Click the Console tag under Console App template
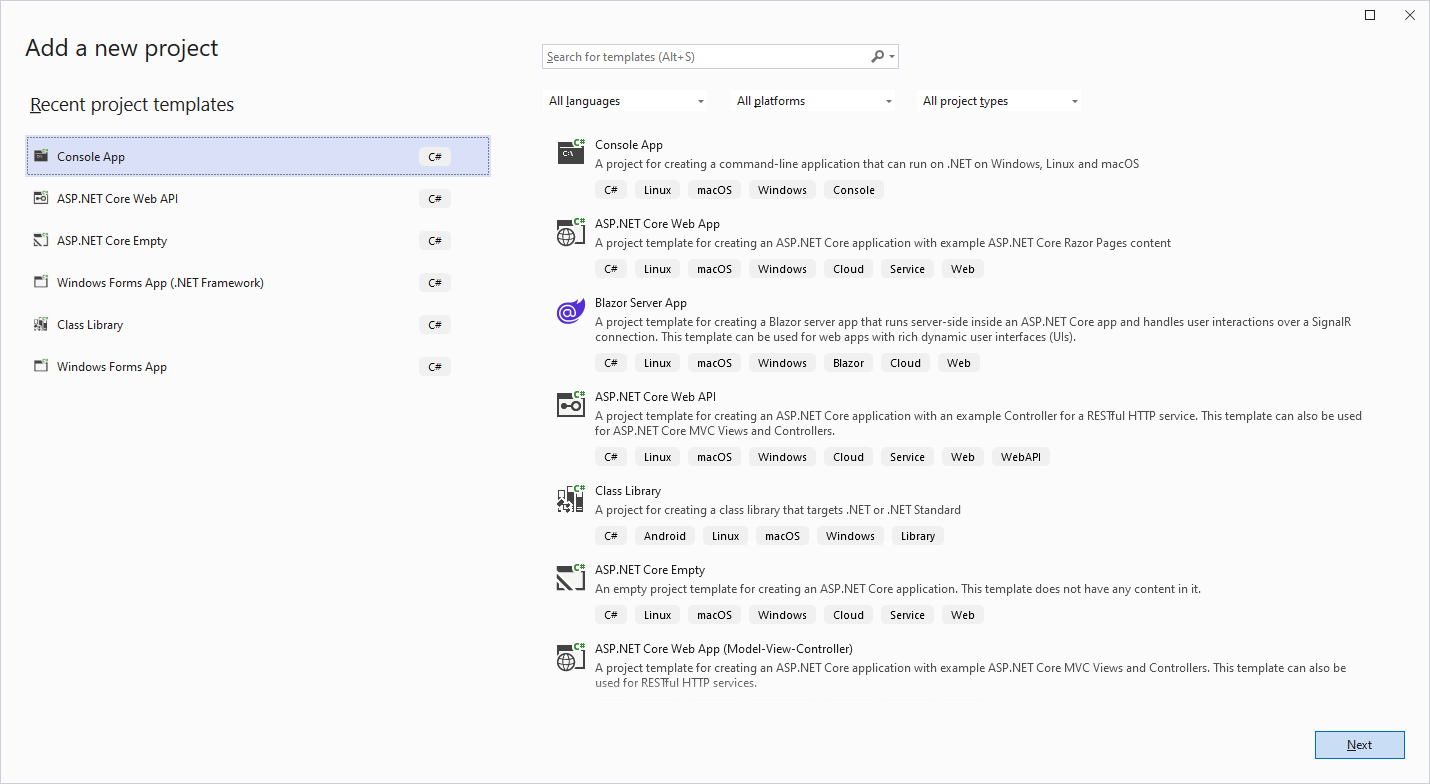Viewport: 1430px width, 784px height. pyautogui.click(x=854, y=190)
